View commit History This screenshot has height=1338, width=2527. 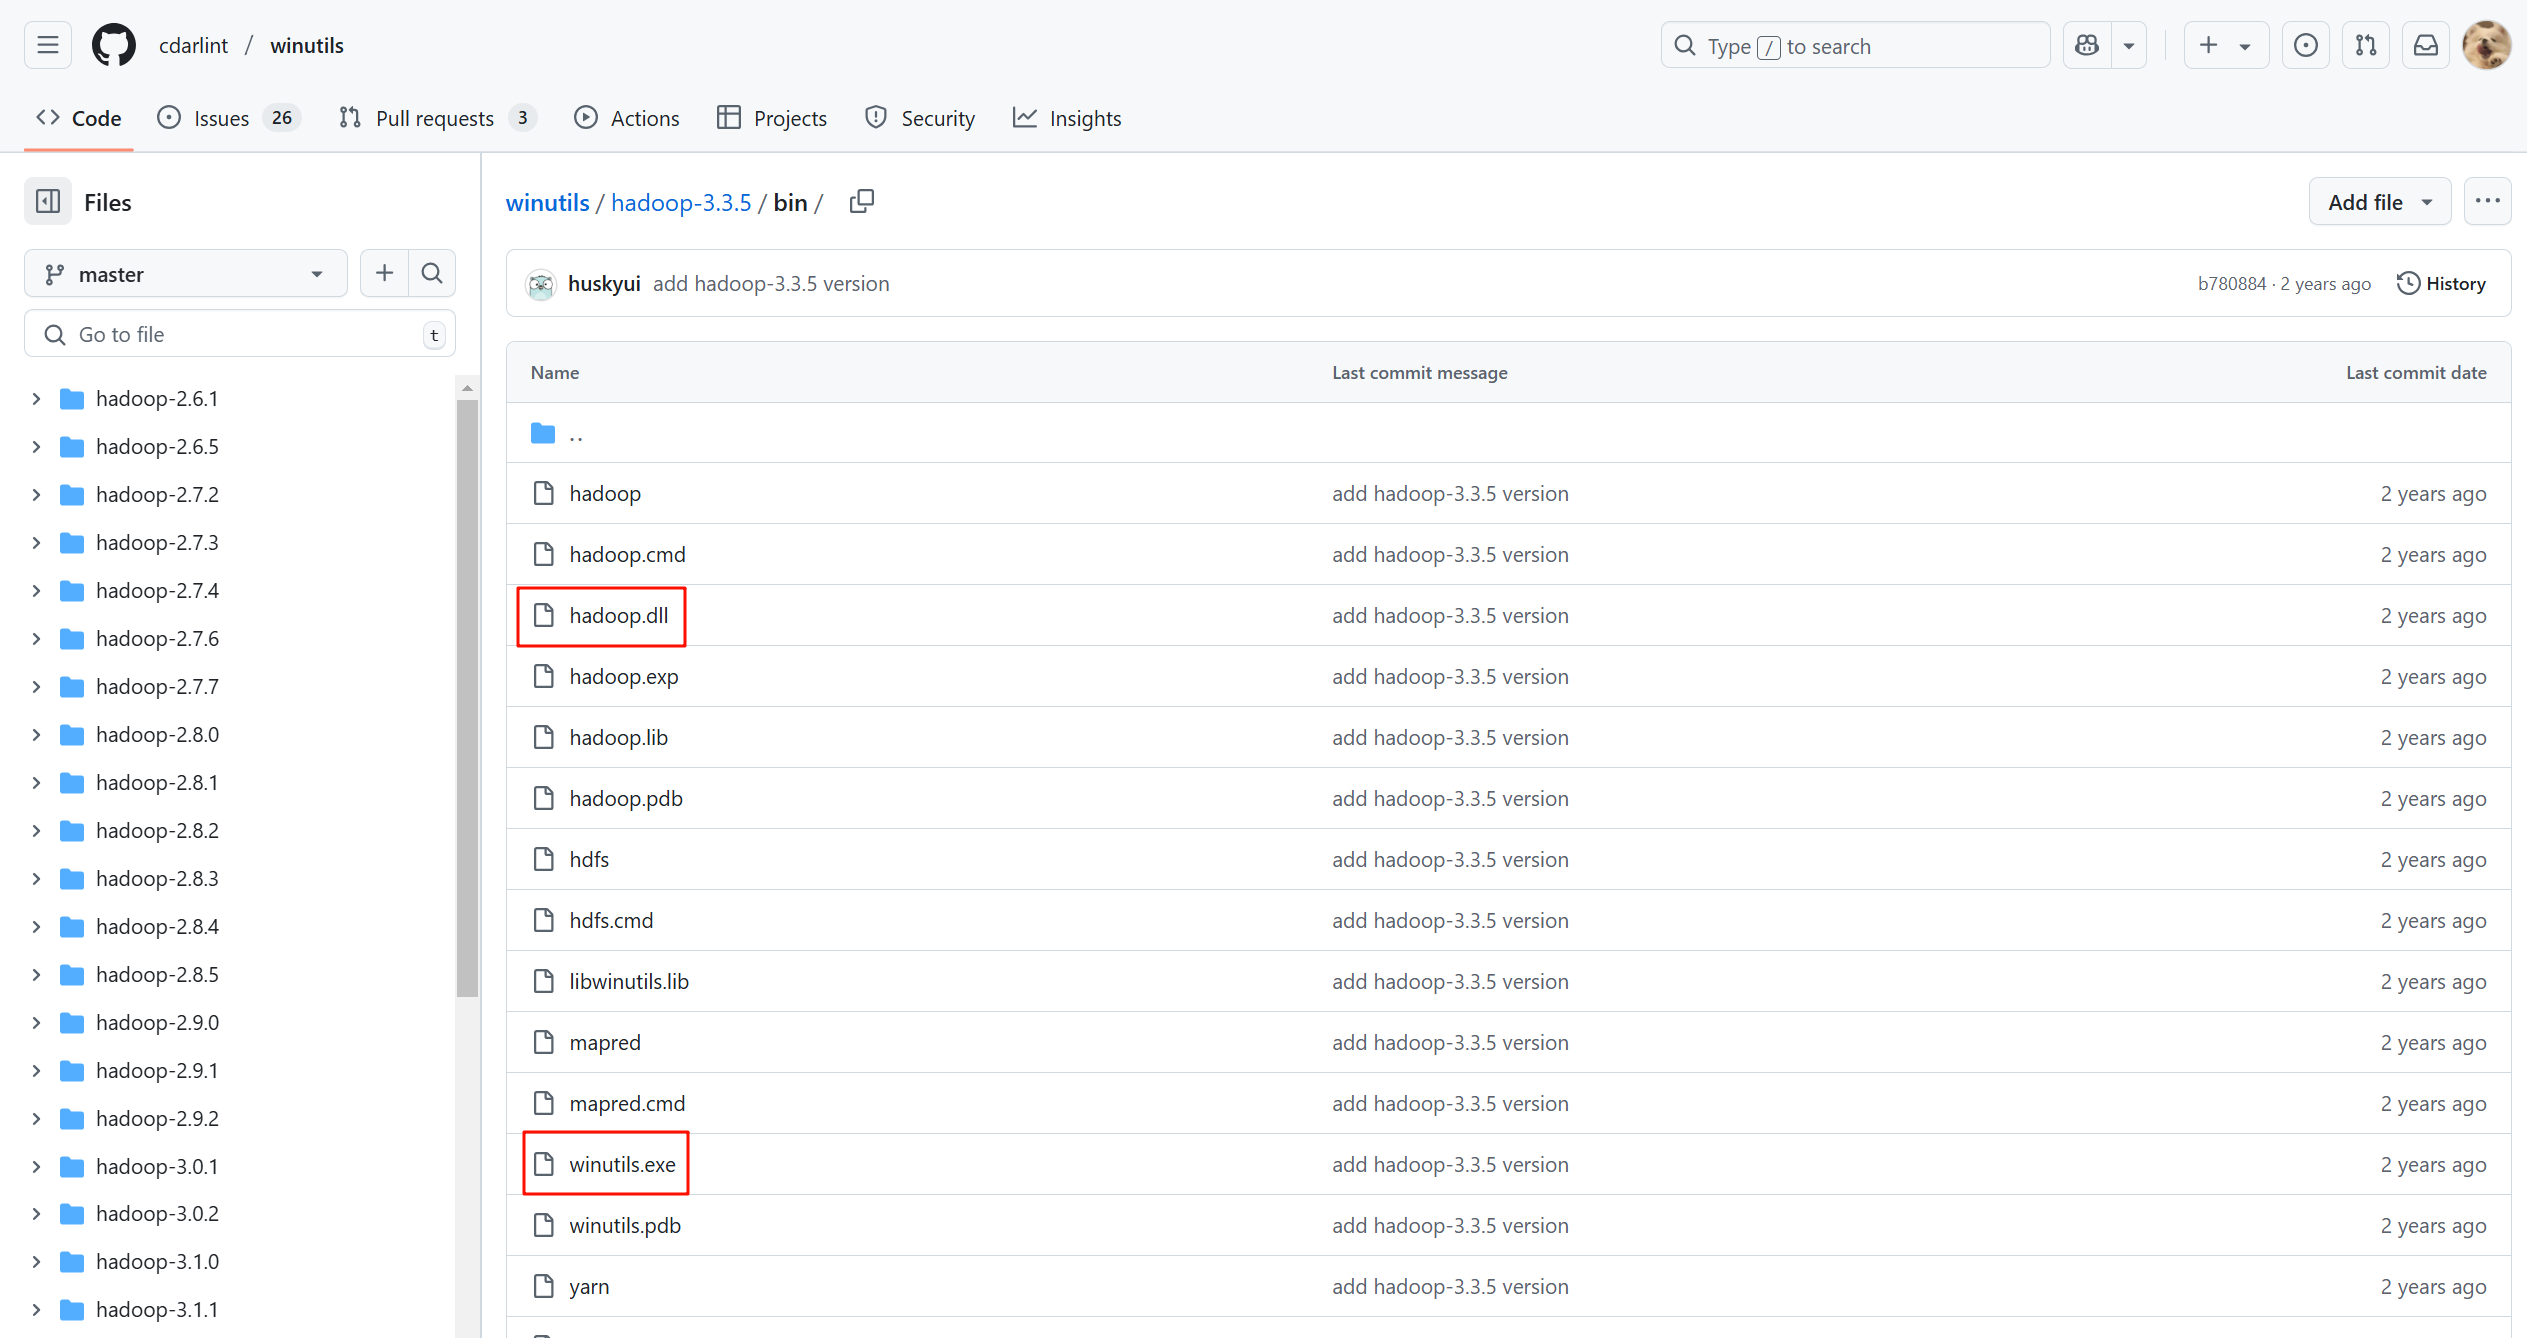pos(2441,283)
